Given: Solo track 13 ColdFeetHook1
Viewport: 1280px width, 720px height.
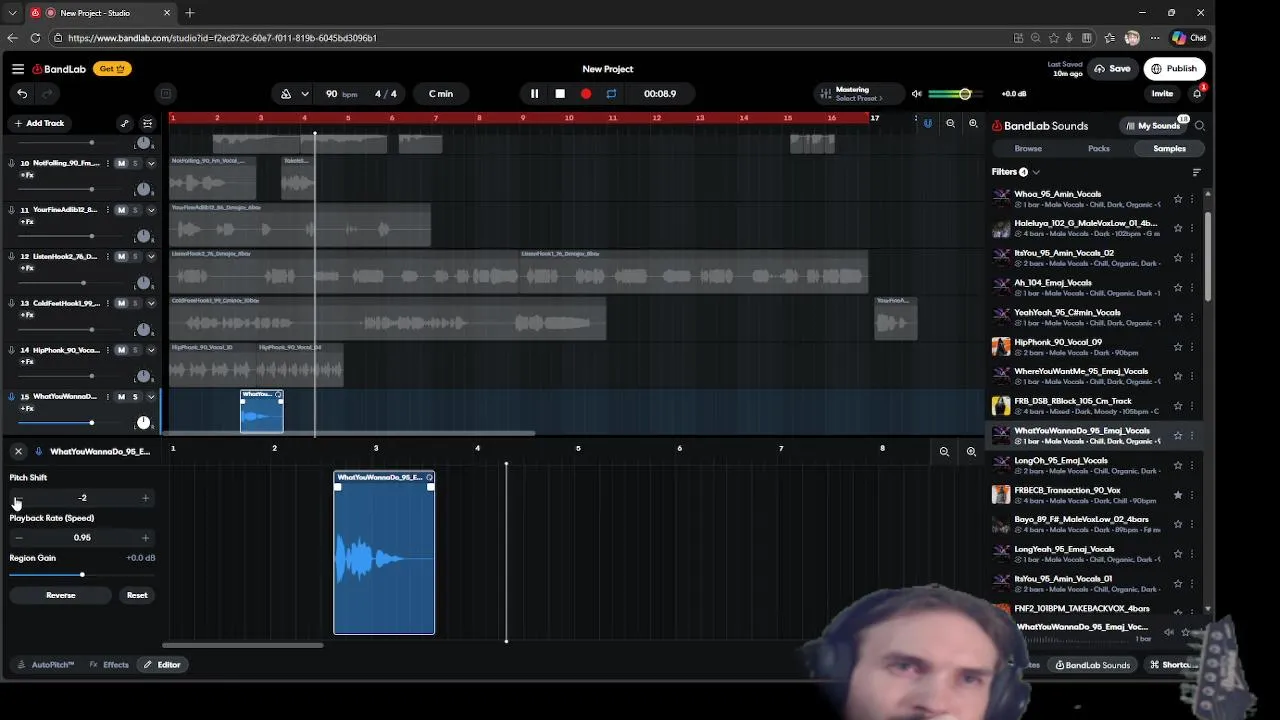Looking at the screenshot, I should click(x=136, y=303).
